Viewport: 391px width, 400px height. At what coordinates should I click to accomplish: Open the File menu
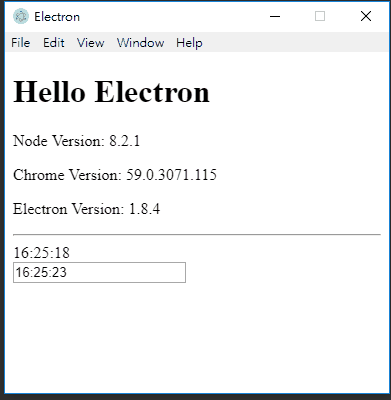pyautogui.click(x=20, y=43)
